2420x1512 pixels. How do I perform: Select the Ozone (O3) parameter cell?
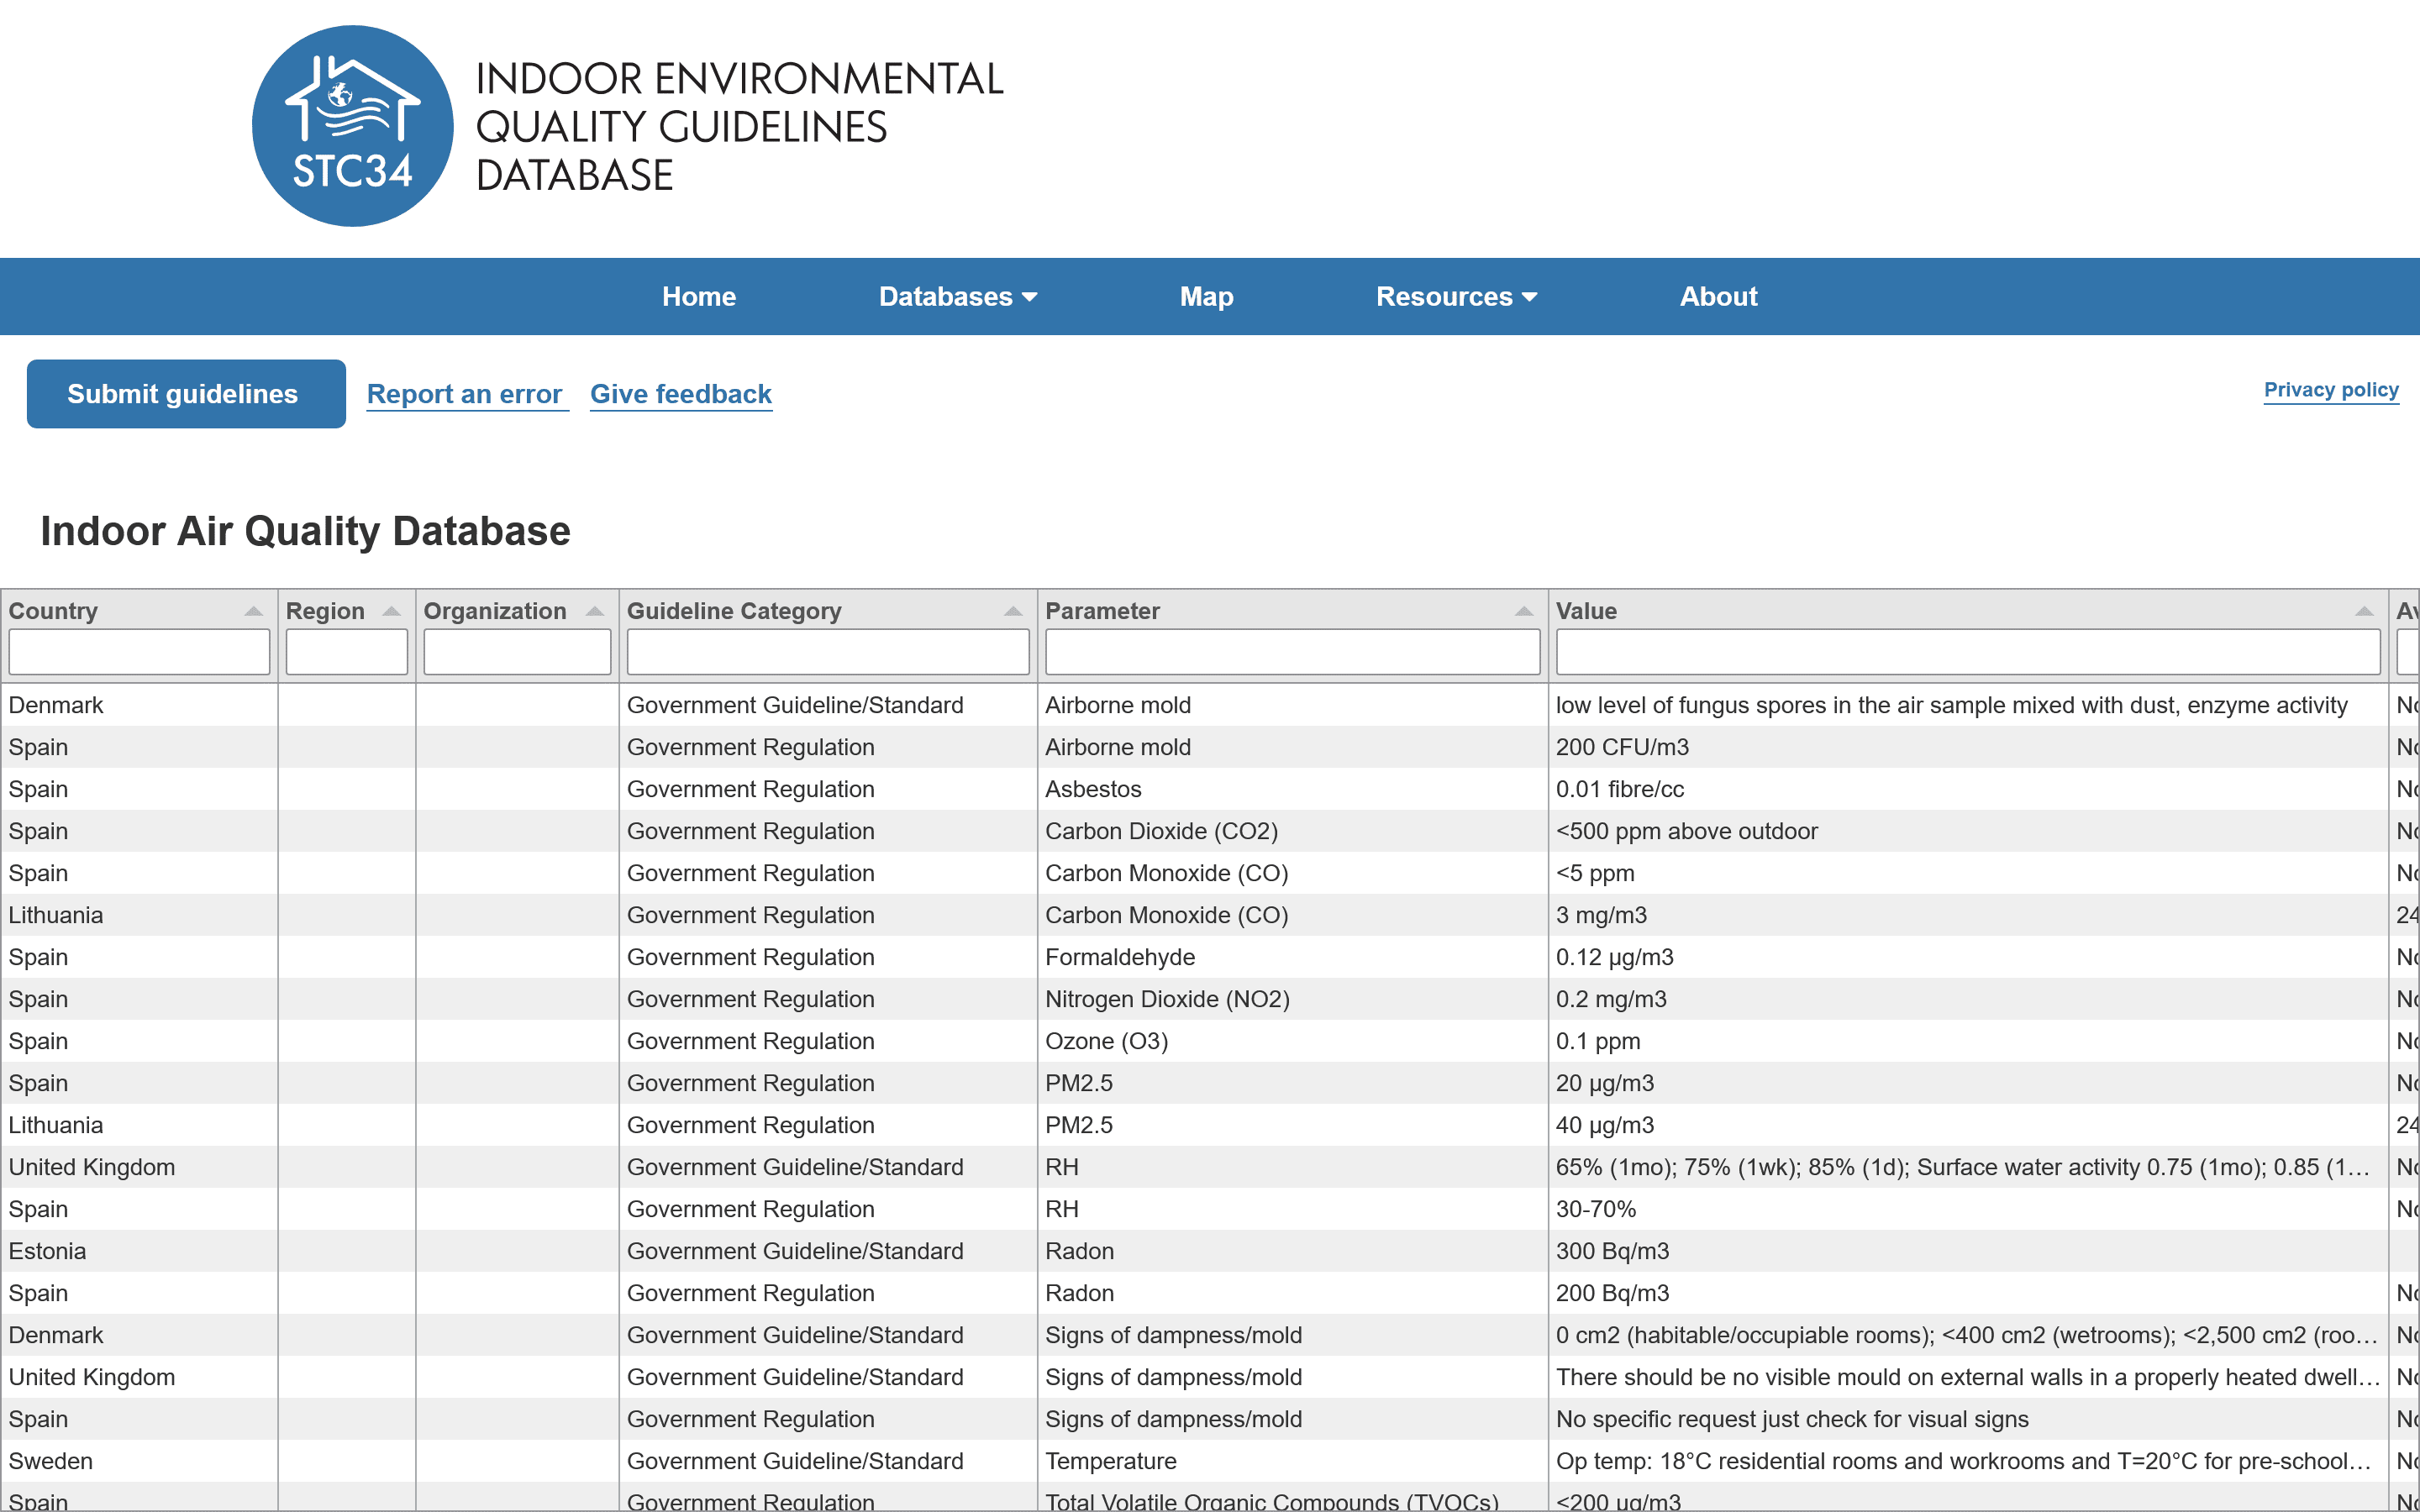click(x=1292, y=1041)
